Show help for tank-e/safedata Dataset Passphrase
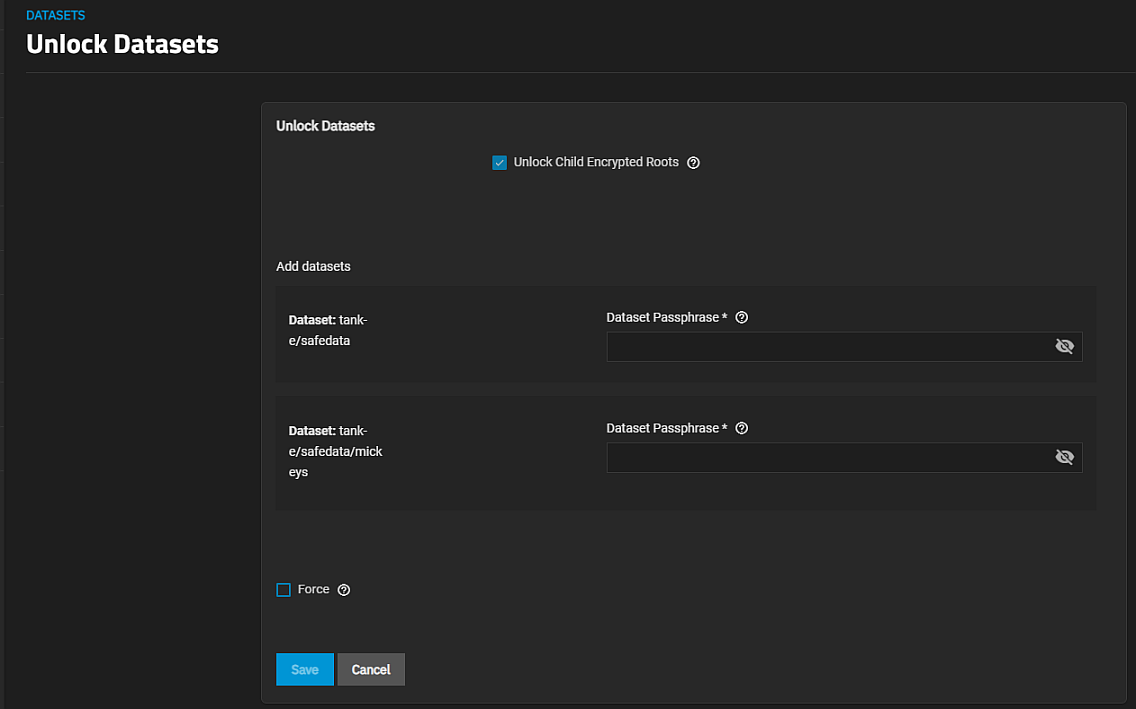1136x709 pixels. pyautogui.click(x=742, y=318)
